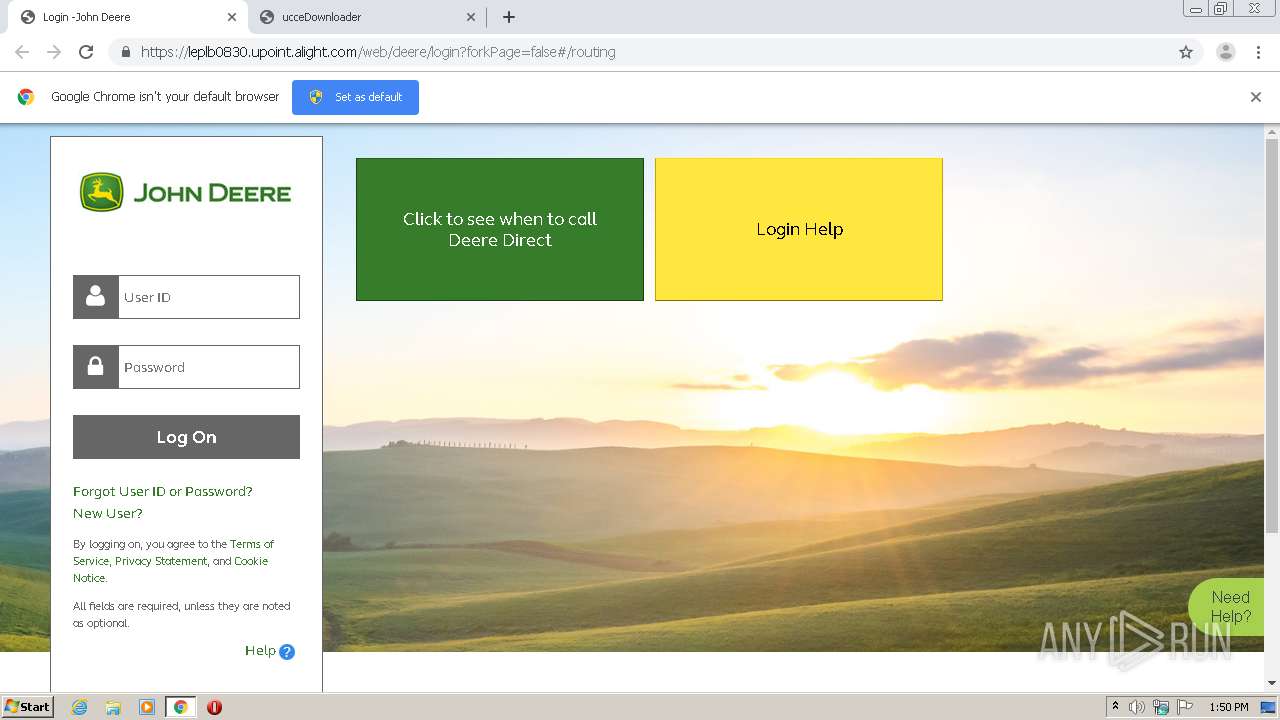
Task: Open the Windows Start menu
Action: tap(28, 707)
